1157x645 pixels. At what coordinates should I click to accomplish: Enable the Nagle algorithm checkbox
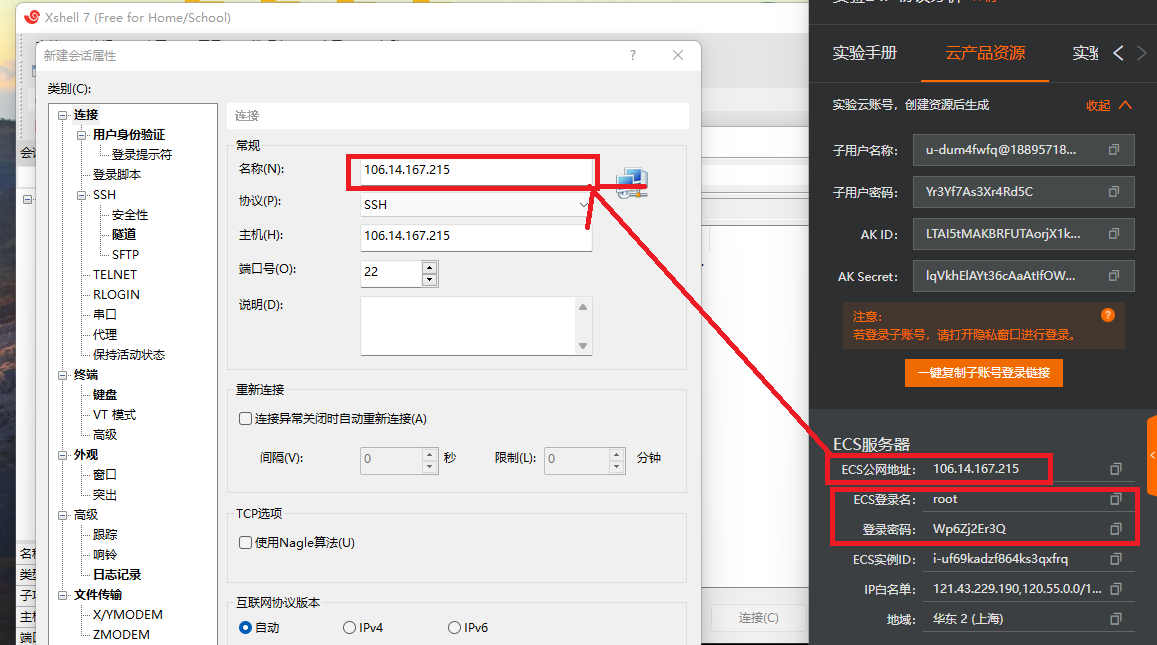click(x=245, y=542)
